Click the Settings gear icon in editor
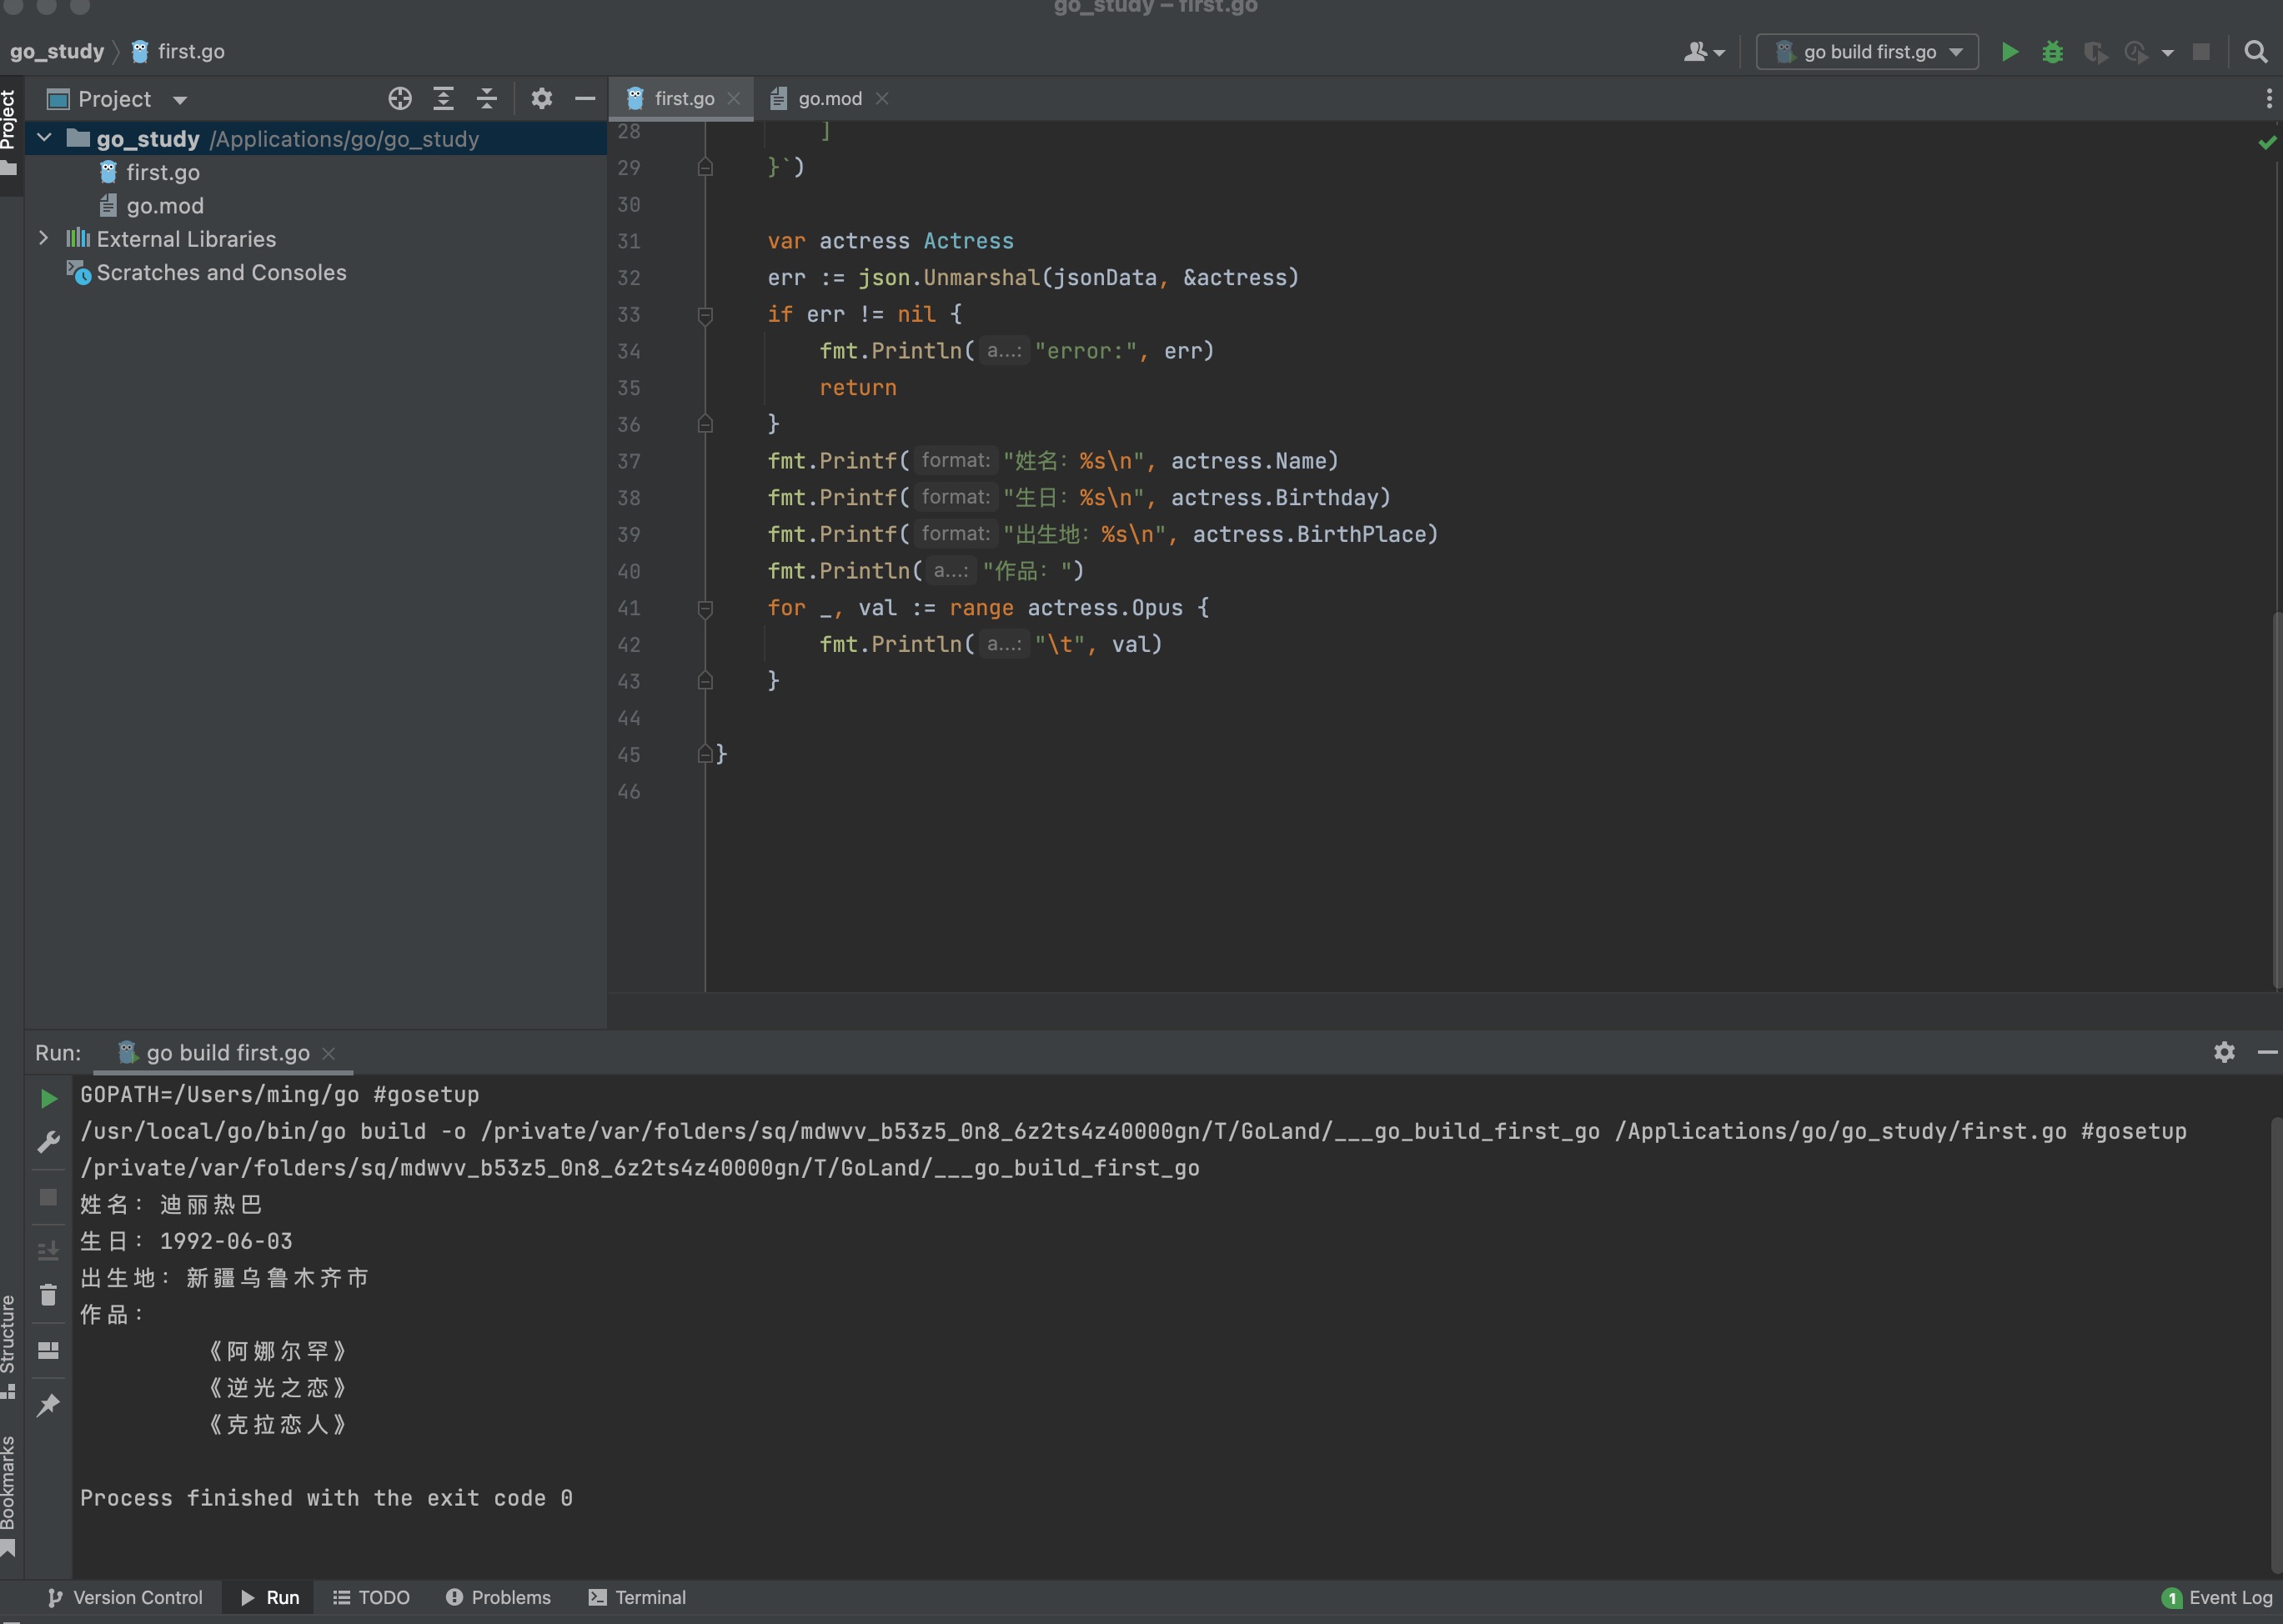 point(541,98)
